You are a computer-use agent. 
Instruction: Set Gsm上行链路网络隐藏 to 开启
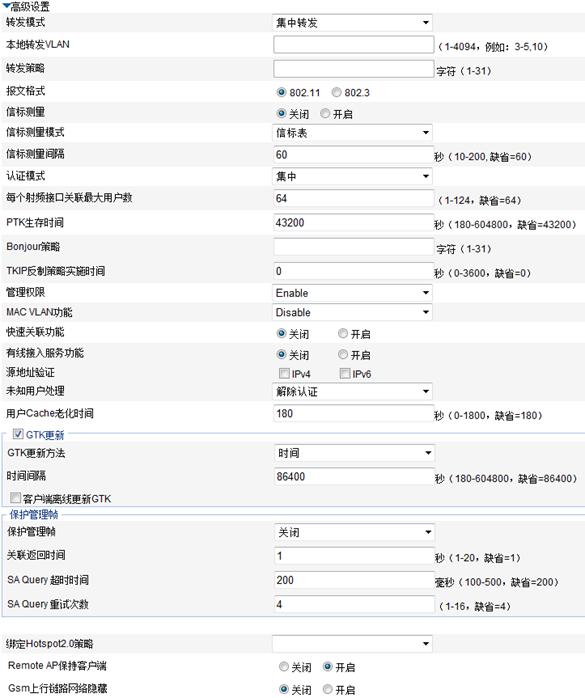[328, 689]
